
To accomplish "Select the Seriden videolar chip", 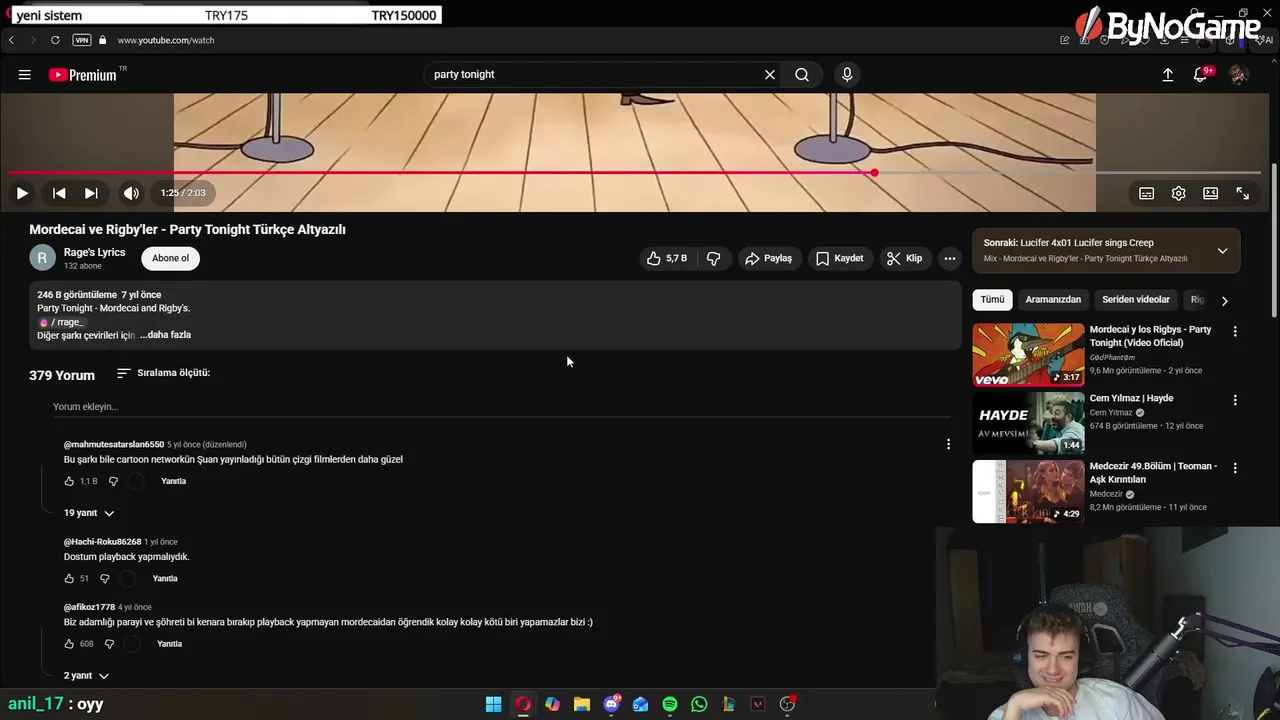I will coord(1136,299).
